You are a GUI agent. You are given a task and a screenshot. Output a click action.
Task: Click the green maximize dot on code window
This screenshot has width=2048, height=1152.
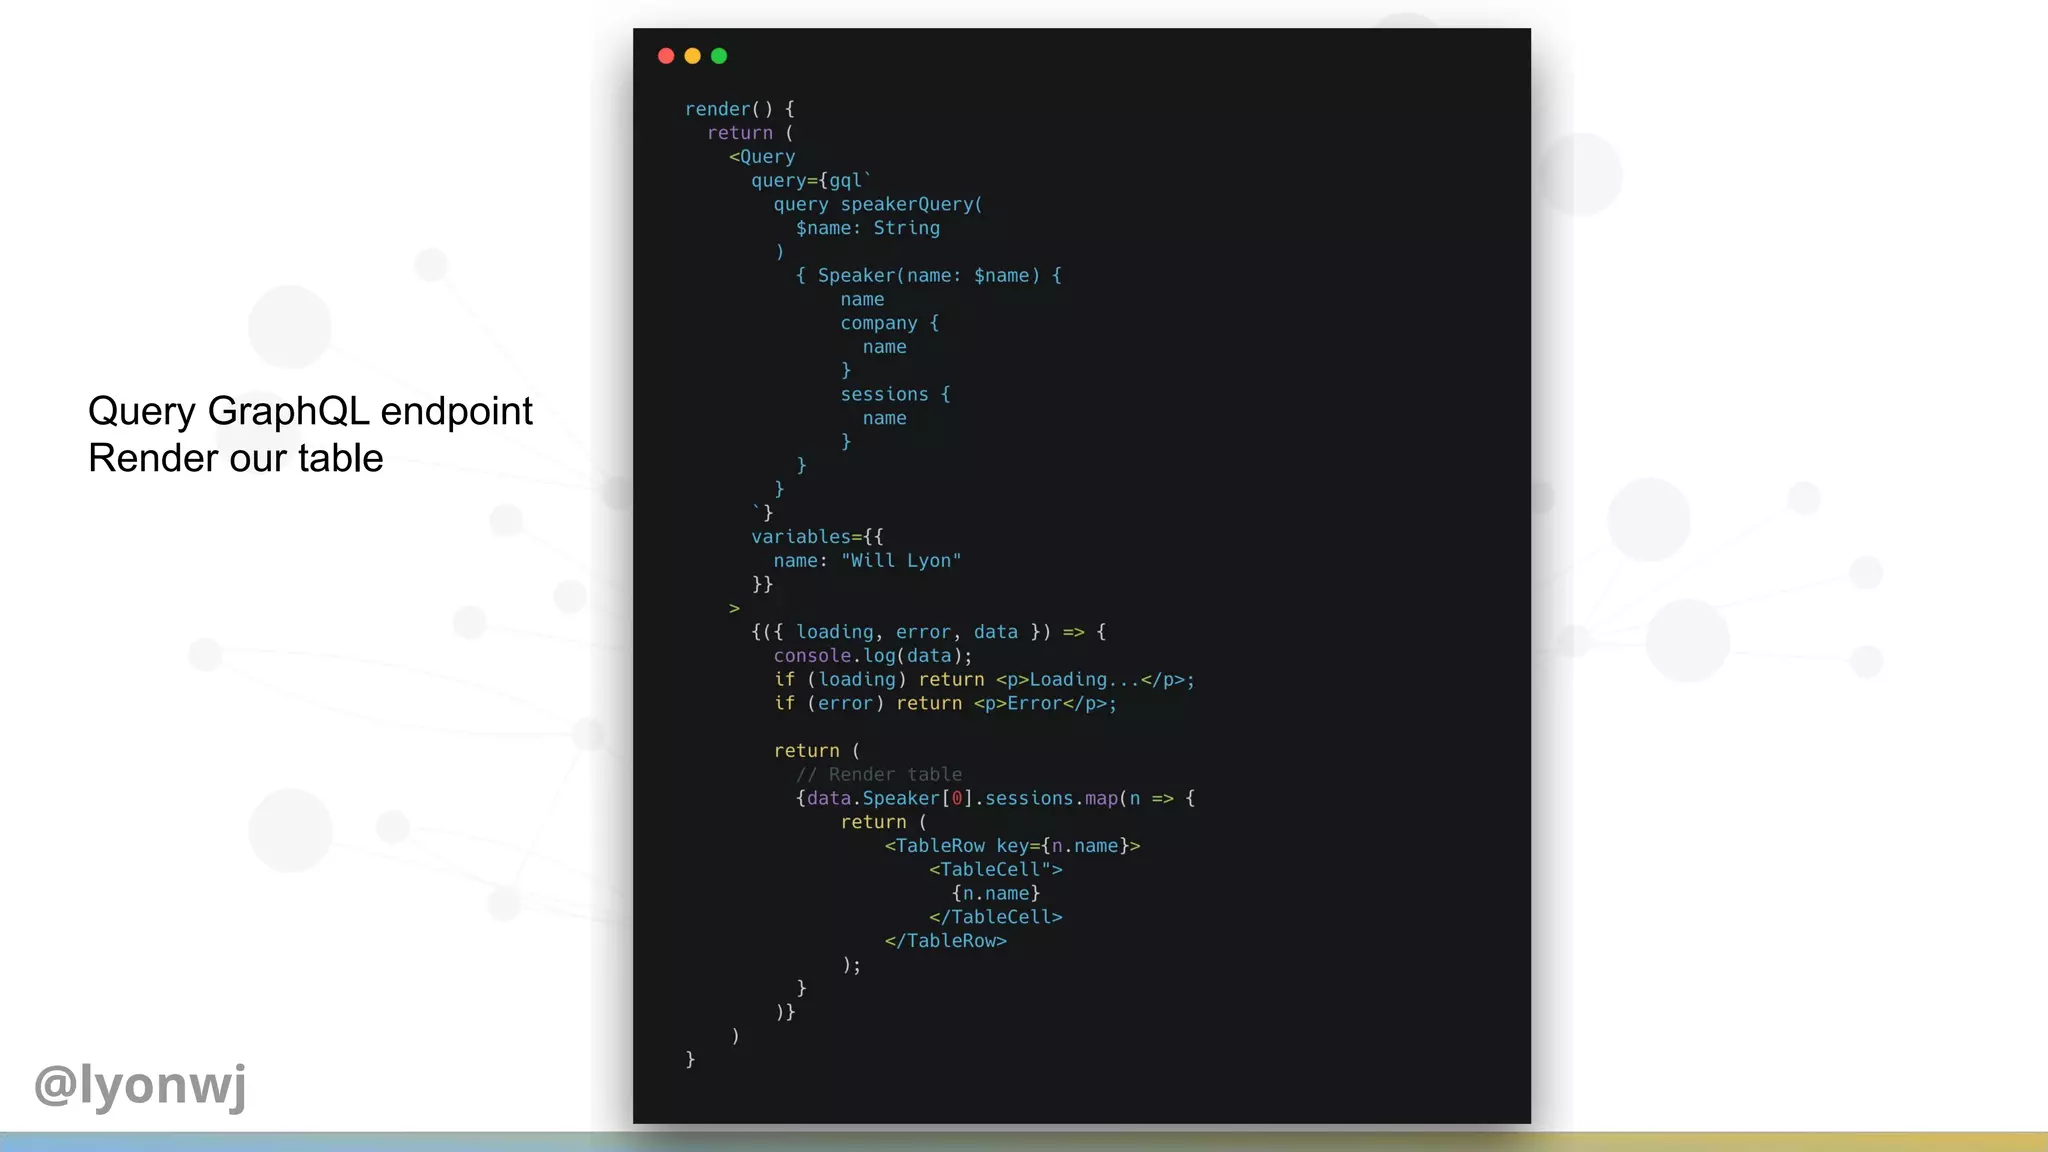(x=719, y=56)
